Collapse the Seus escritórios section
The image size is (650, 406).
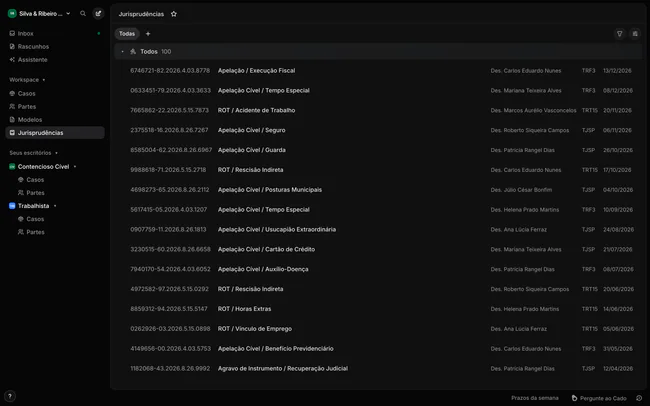coord(33,153)
